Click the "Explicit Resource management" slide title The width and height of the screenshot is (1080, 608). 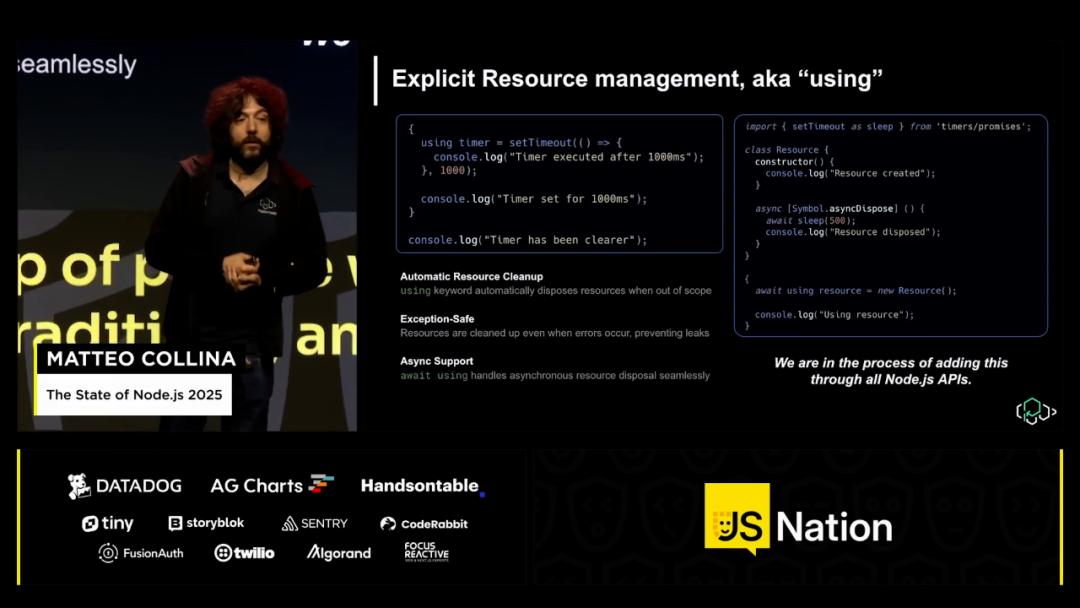[x=636, y=79]
